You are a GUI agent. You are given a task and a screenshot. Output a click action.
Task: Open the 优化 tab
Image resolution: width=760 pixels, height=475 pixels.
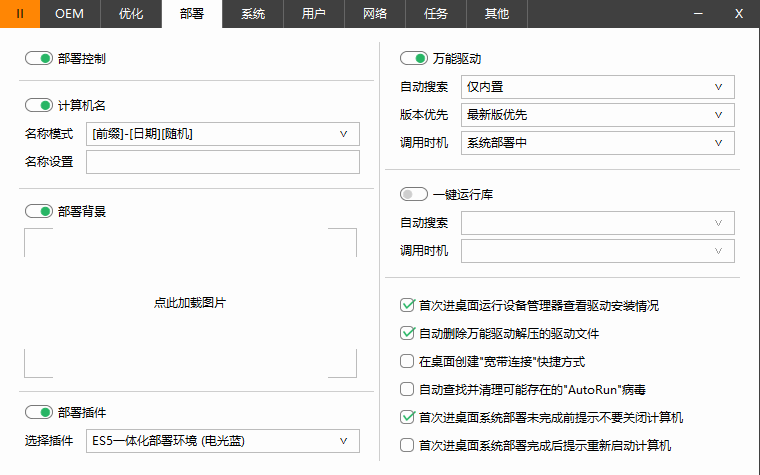131,14
